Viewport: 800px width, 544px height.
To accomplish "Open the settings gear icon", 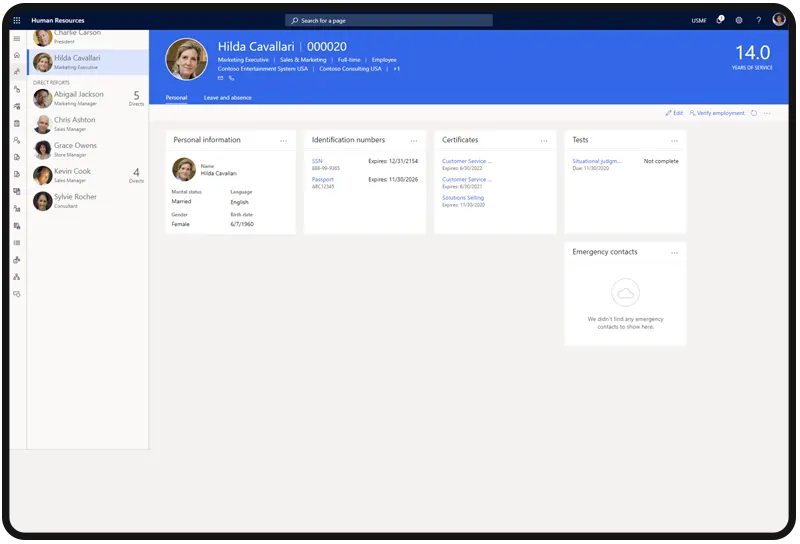I will [x=739, y=20].
